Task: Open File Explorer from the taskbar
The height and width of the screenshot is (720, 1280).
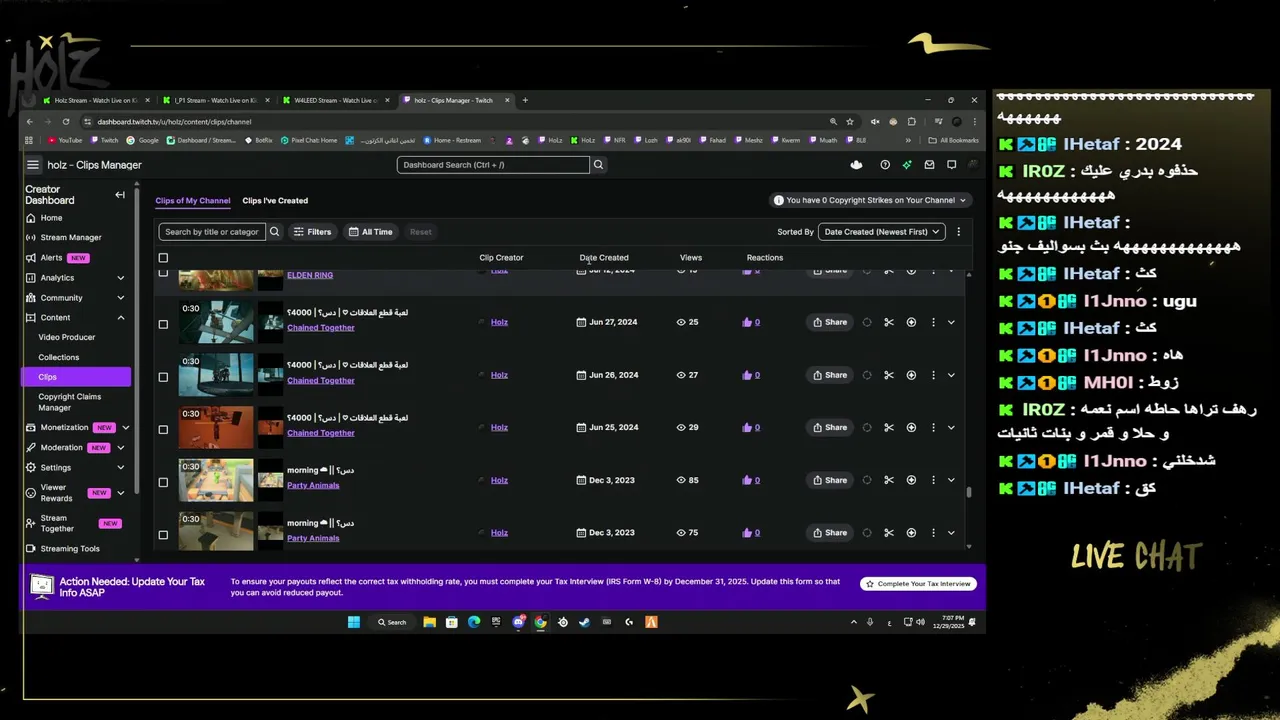Action: coord(429,622)
